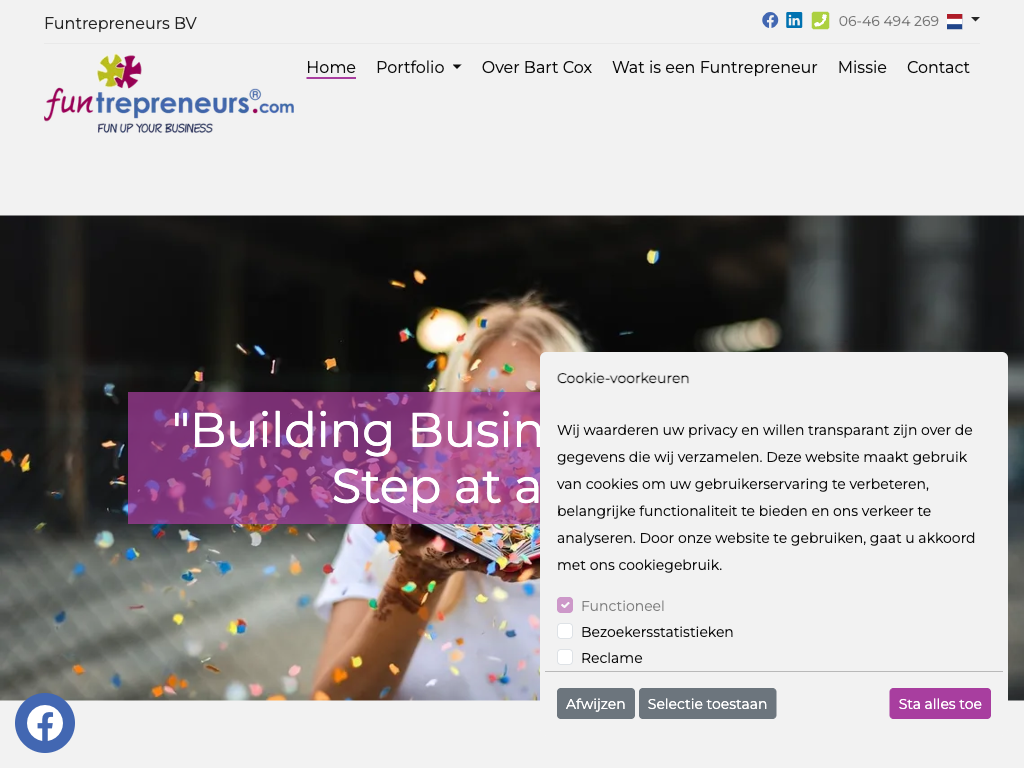Navigate to the Missie page
The height and width of the screenshot is (768, 1024).
862,67
